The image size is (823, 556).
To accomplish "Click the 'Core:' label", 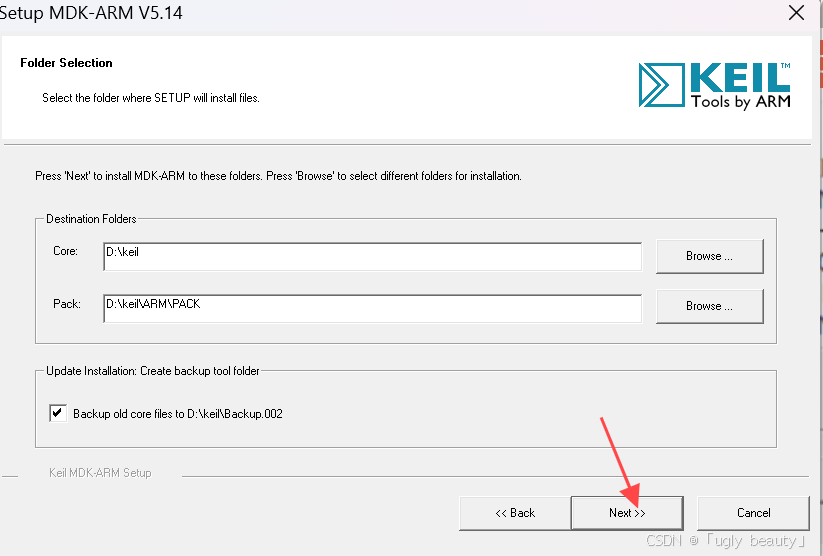I will click(66, 251).
